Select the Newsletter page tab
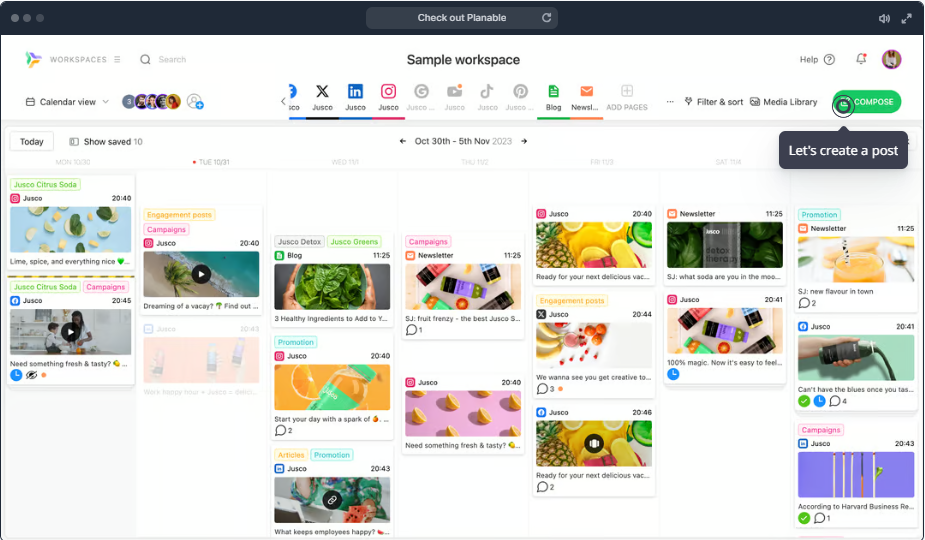This screenshot has width=925, height=540. [585, 98]
